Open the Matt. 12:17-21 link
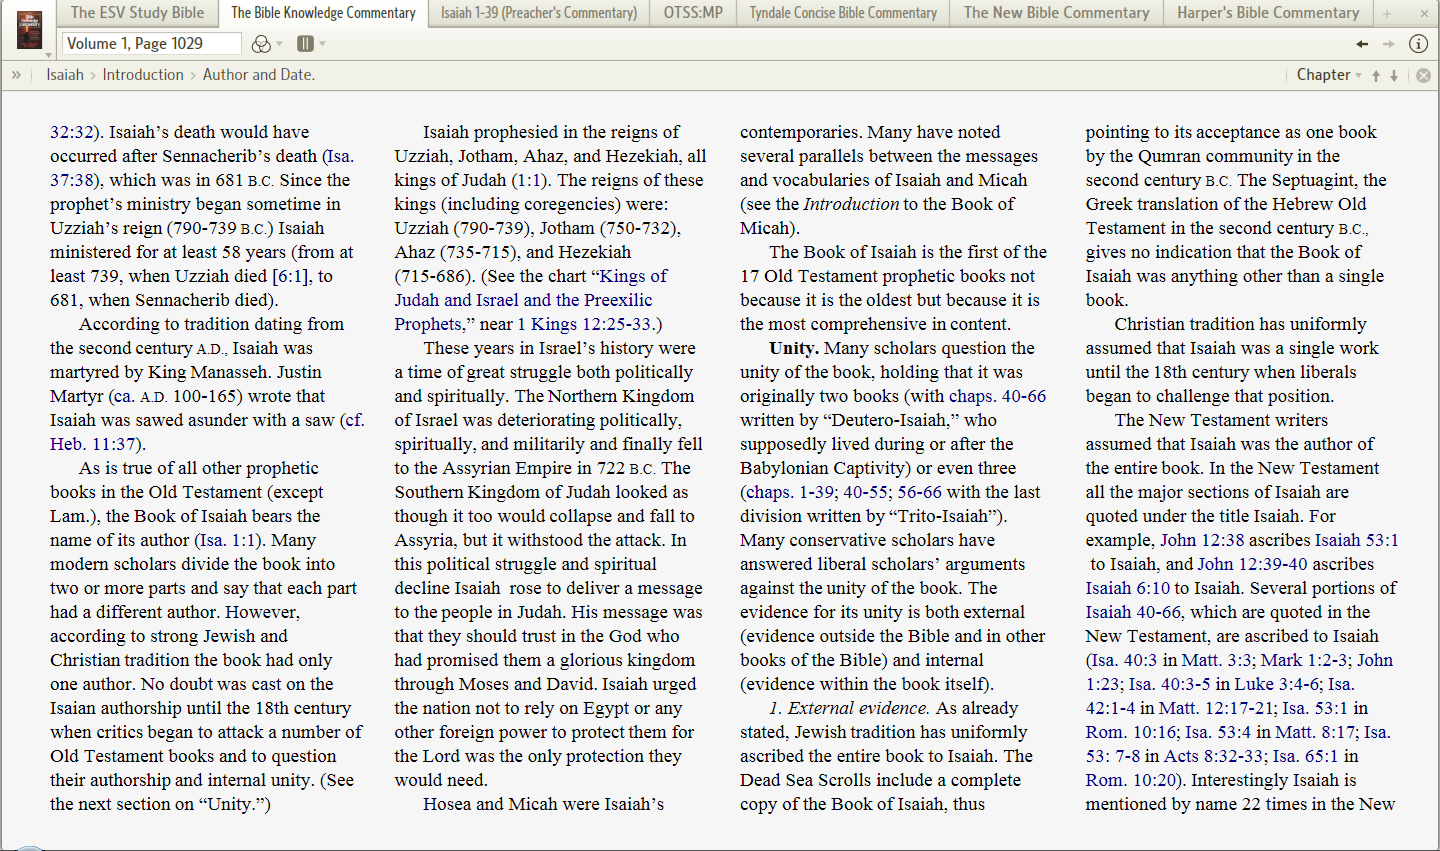The height and width of the screenshot is (851, 1440). [x=1216, y=708]
